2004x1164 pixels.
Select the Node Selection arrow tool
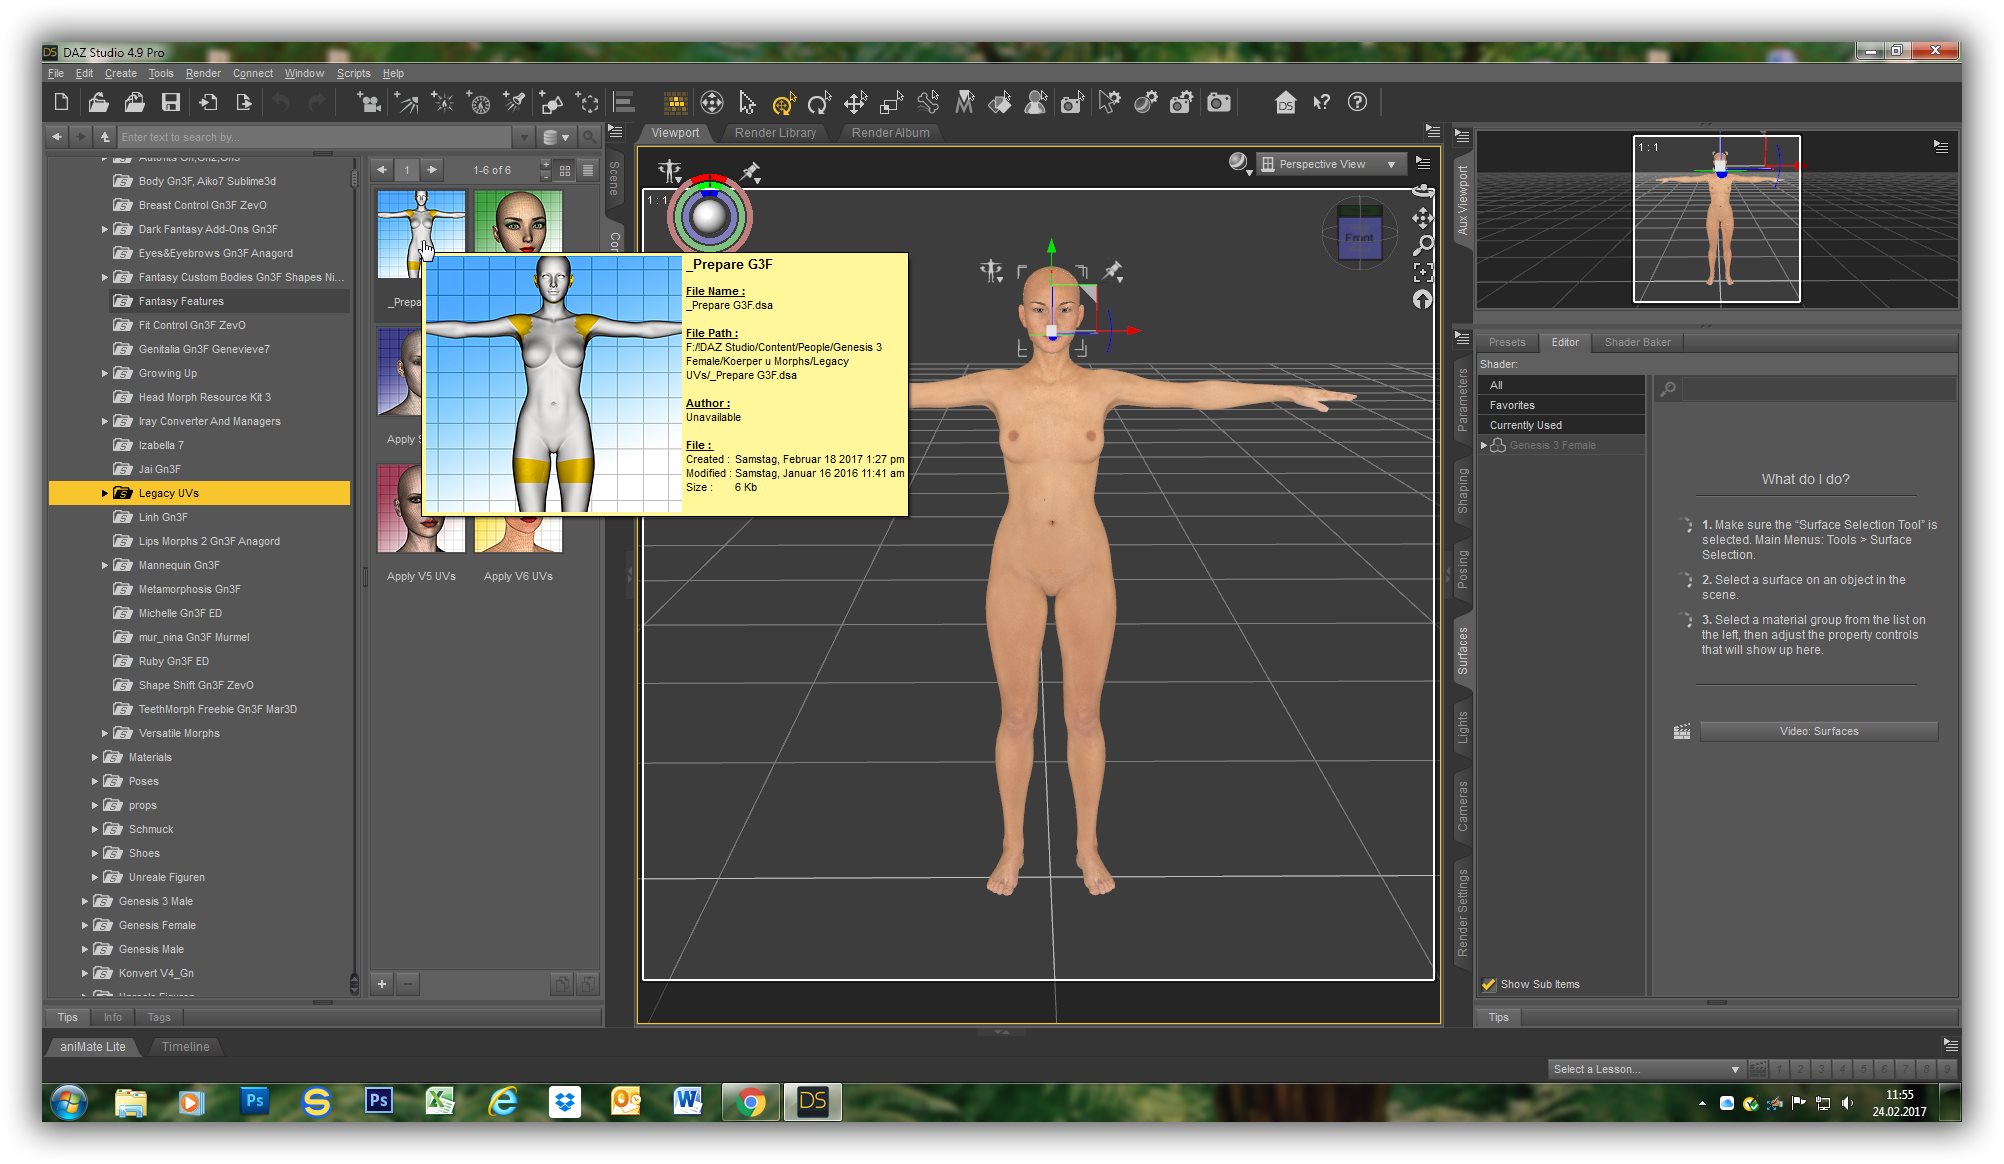pos(747,103)
